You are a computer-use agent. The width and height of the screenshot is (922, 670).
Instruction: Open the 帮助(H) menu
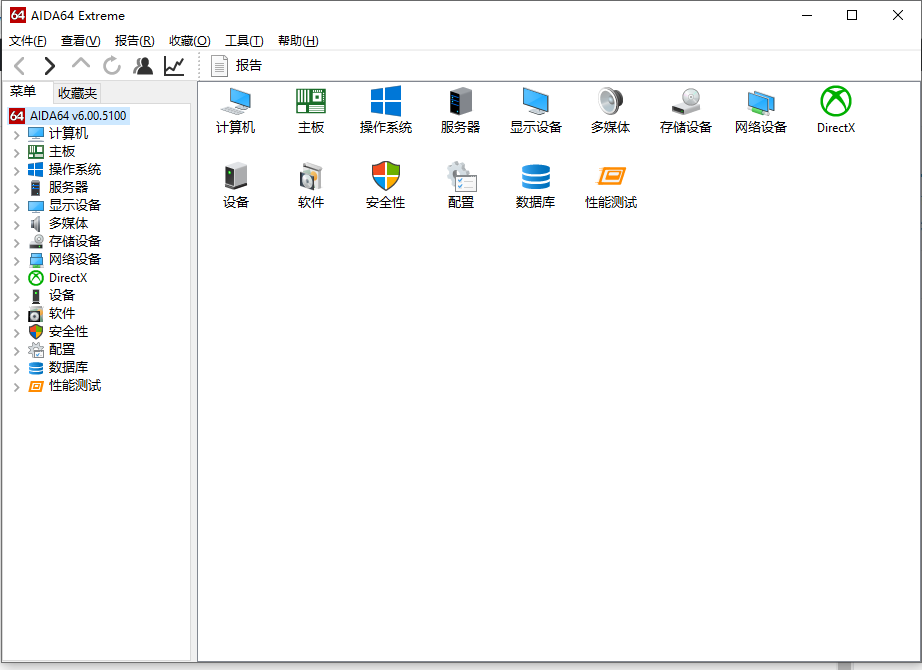pyautogui.click(x=298, y=41)
